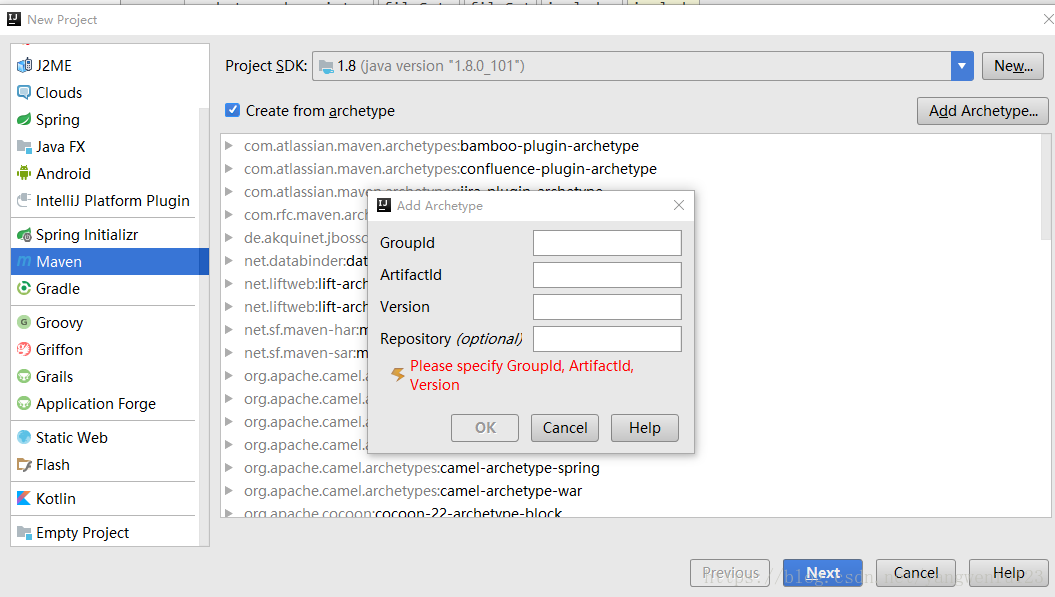
Task: Expand net.sf.maven-har archetype node
Action: (x=229, y=329)
